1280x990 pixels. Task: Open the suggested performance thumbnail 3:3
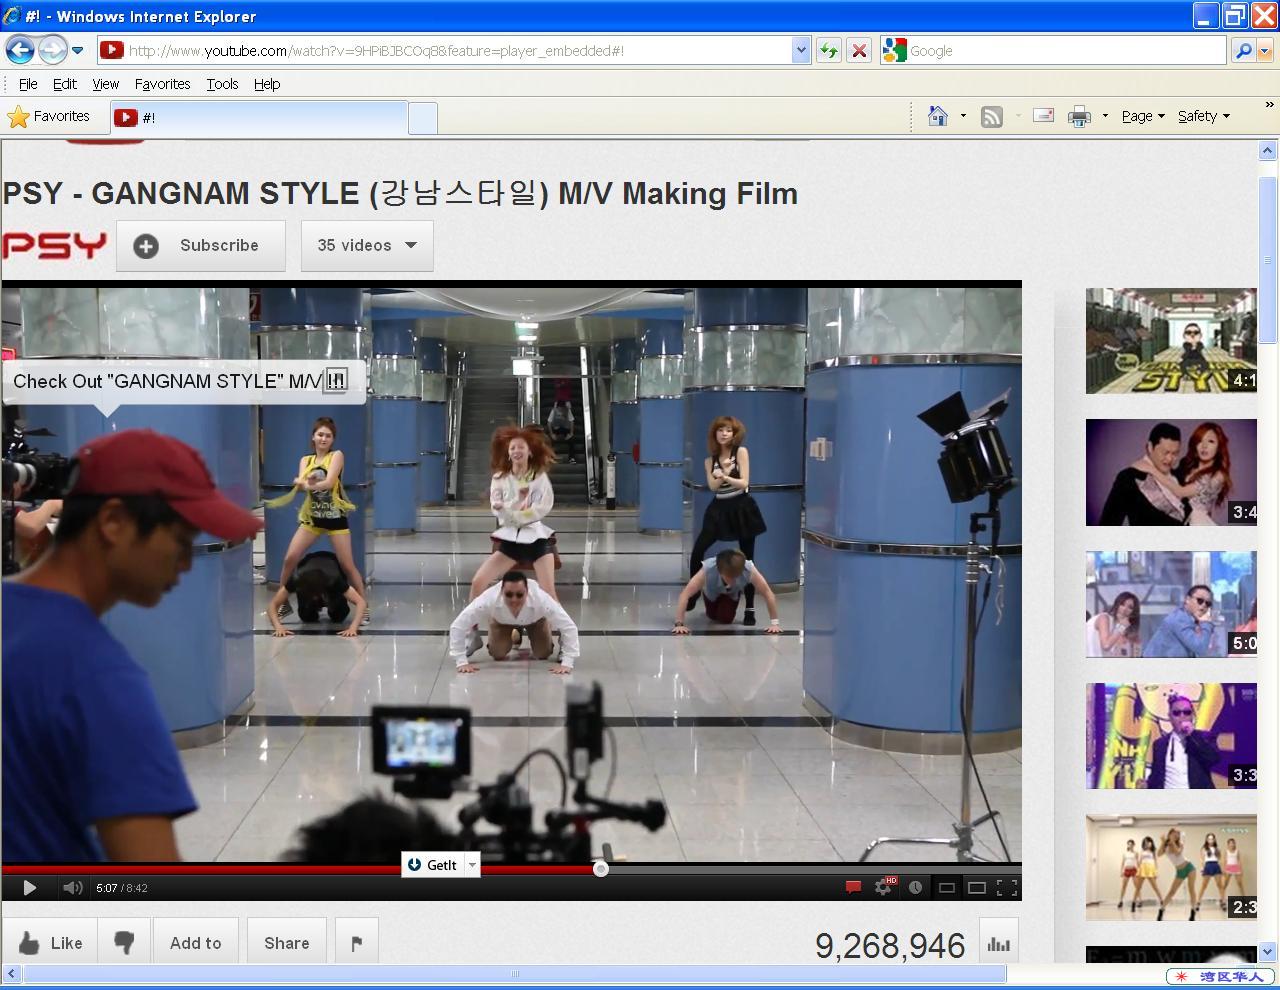pos(1171,736)
